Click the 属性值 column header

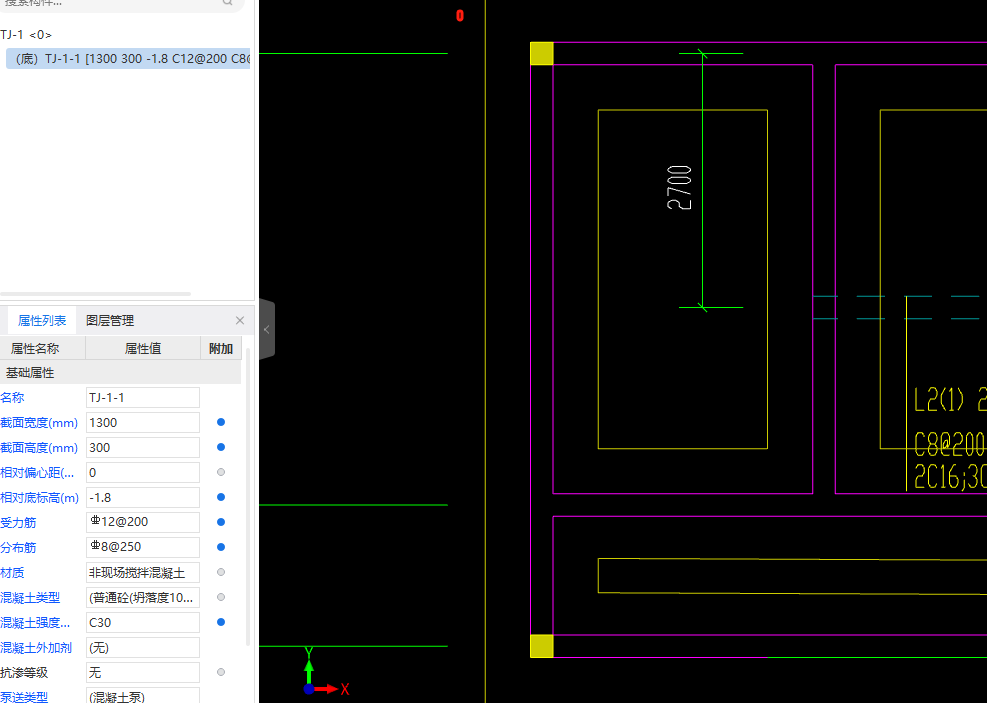tap(143, 349)
